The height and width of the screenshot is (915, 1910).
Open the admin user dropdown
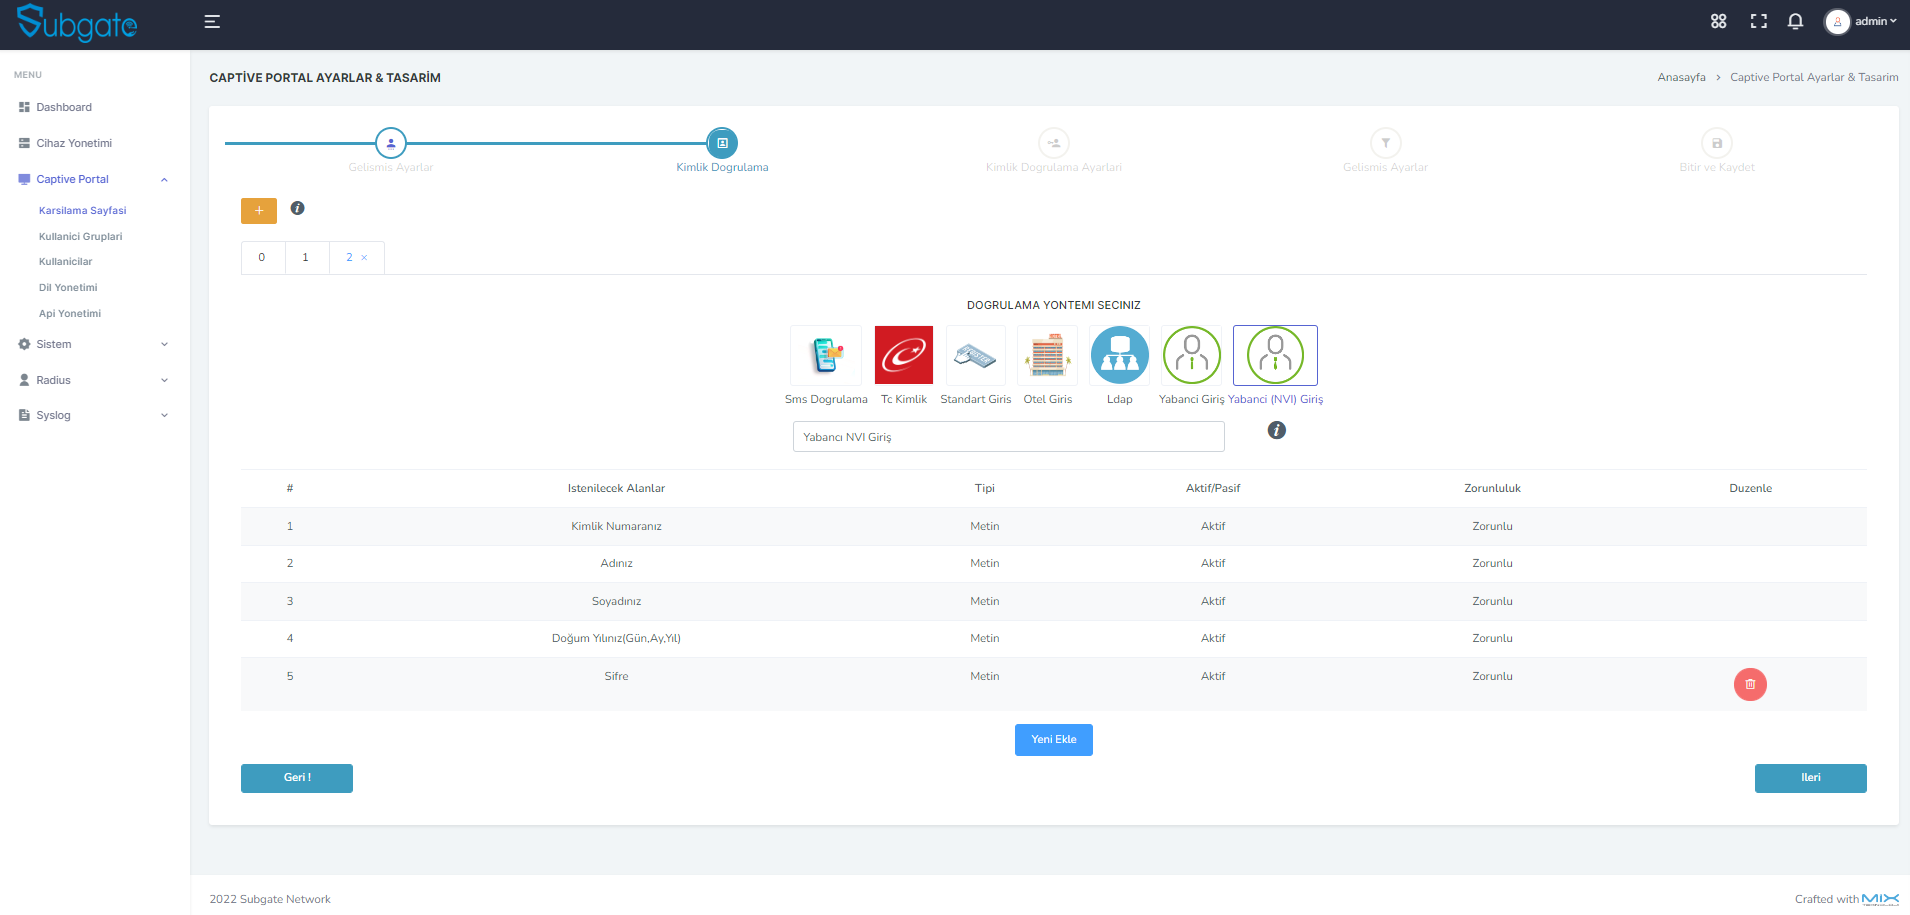1860,20
